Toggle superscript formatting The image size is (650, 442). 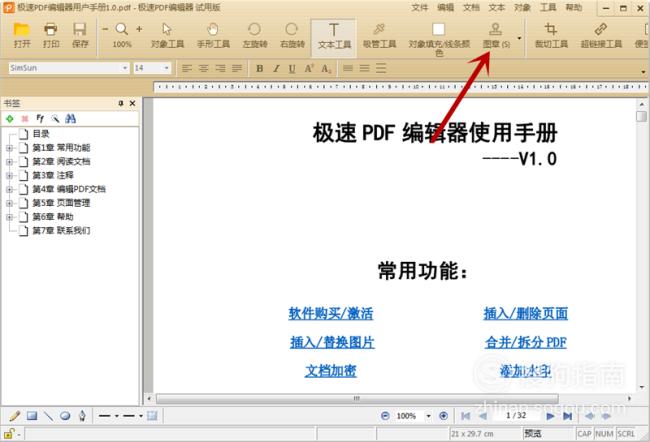click(309, 68)
